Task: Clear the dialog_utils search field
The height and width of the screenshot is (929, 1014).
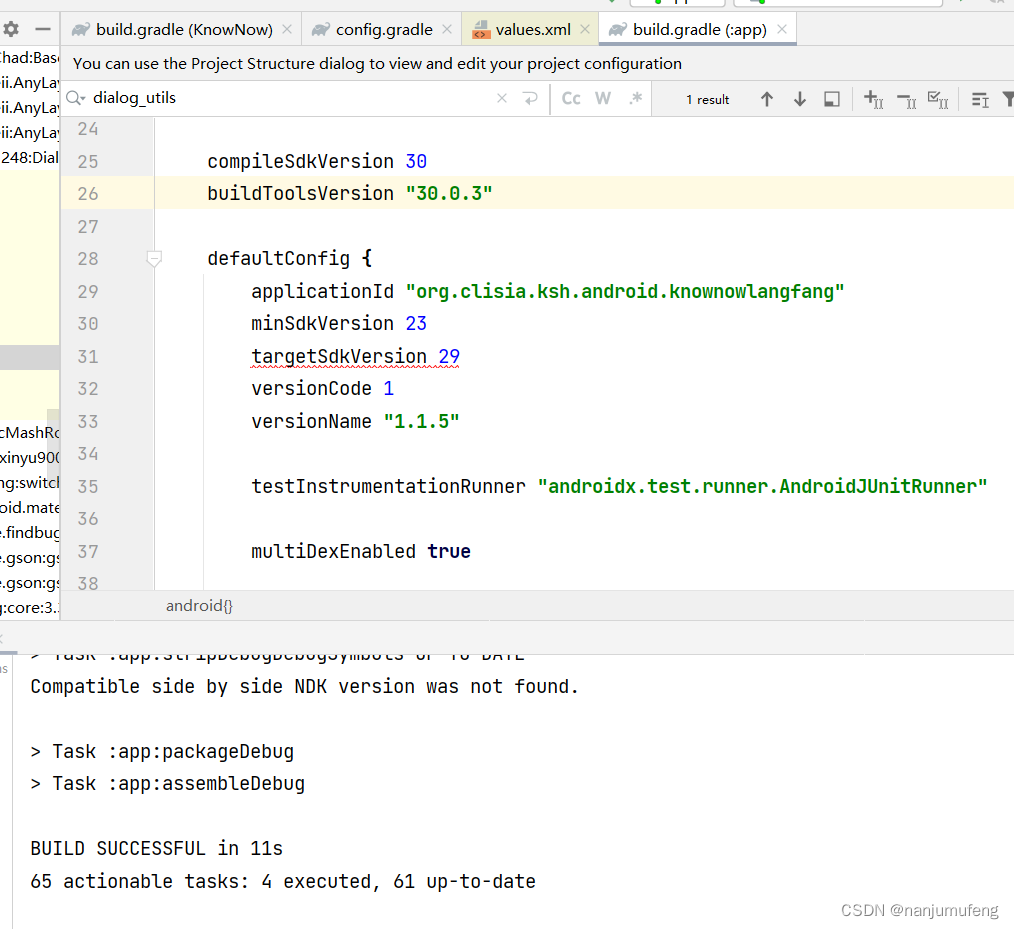Action: tap(504, 98)
